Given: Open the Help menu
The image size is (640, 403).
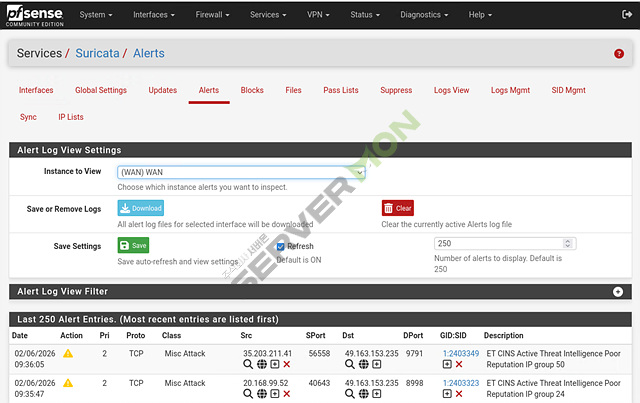Looking at the screenshot, I should coord(480,15).
